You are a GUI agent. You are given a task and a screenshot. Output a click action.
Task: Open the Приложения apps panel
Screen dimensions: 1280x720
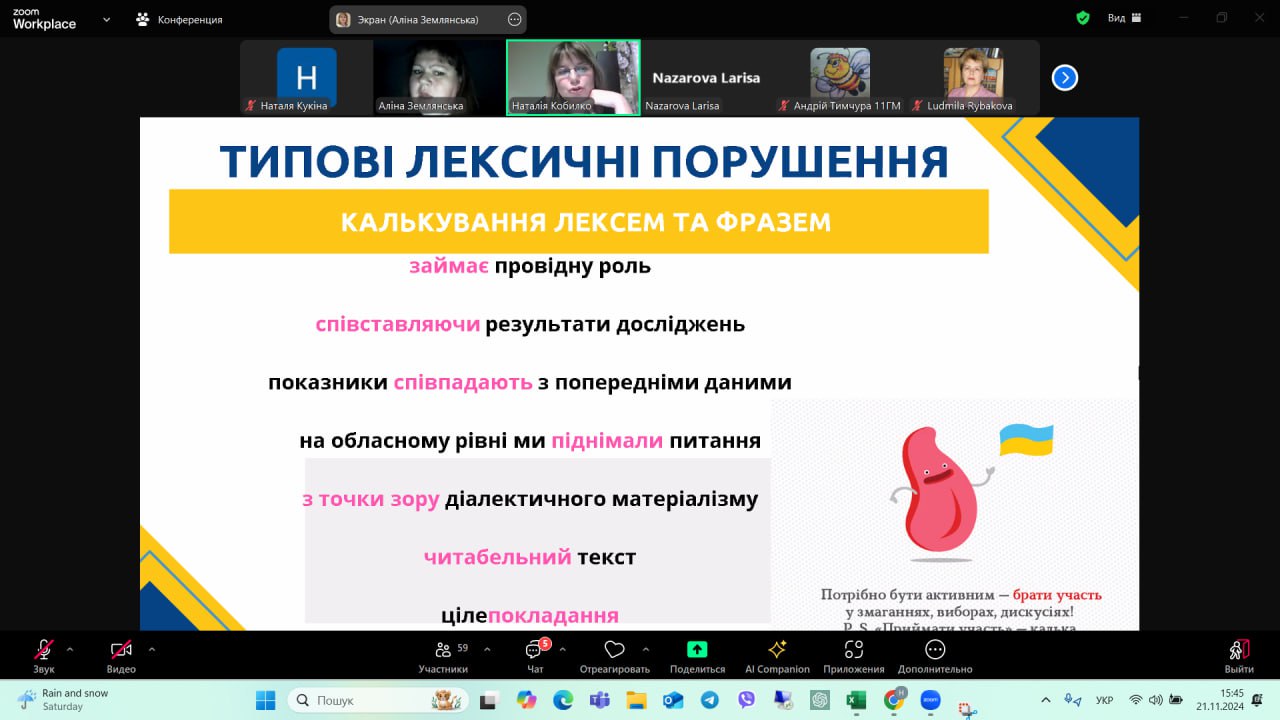coord(854,656)
